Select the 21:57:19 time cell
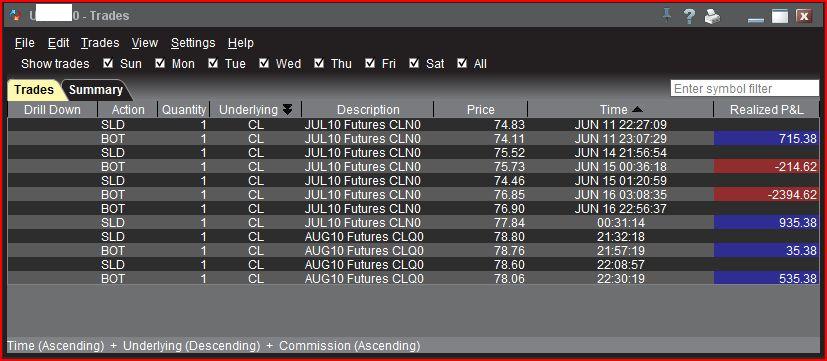The height and width of the screenshot is (361, 827). click(x=620, y=250)
